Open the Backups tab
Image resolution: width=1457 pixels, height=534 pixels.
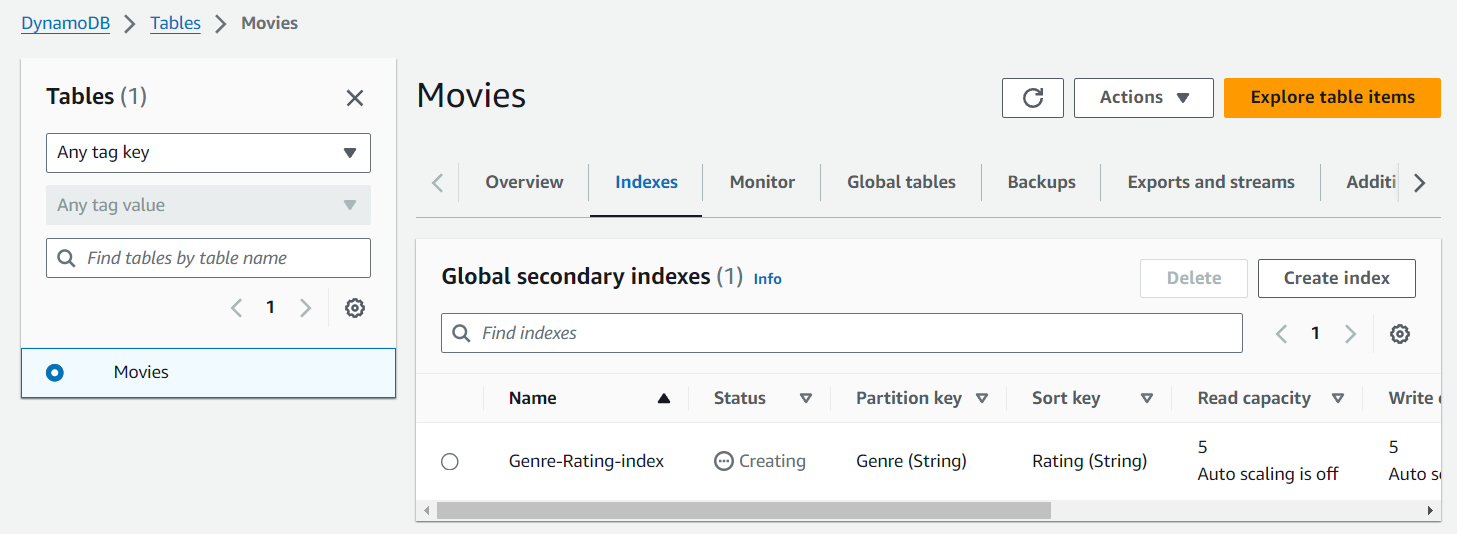pos(1041,182)
